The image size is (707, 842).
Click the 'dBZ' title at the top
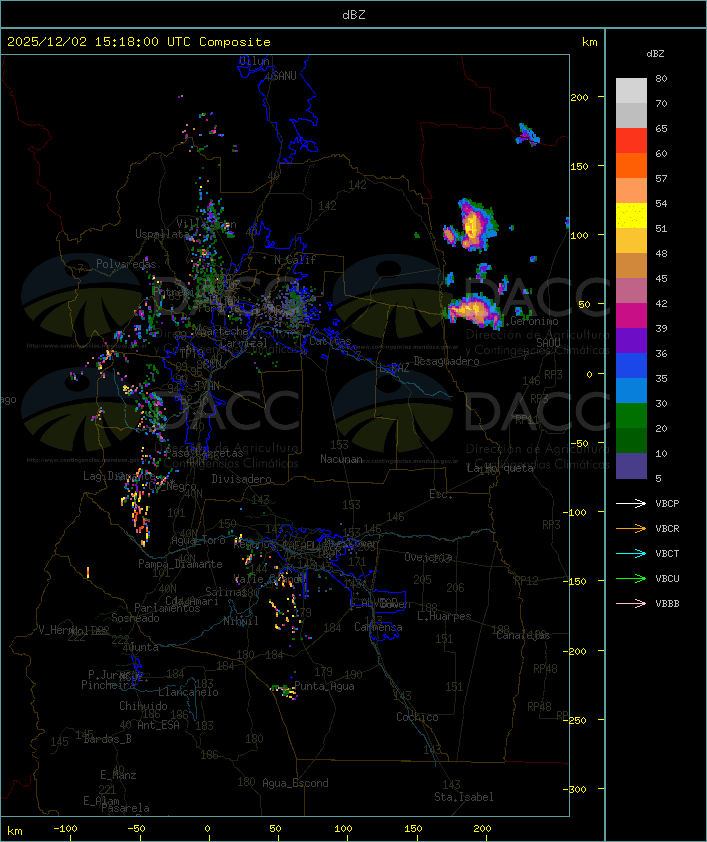(354, 15)
